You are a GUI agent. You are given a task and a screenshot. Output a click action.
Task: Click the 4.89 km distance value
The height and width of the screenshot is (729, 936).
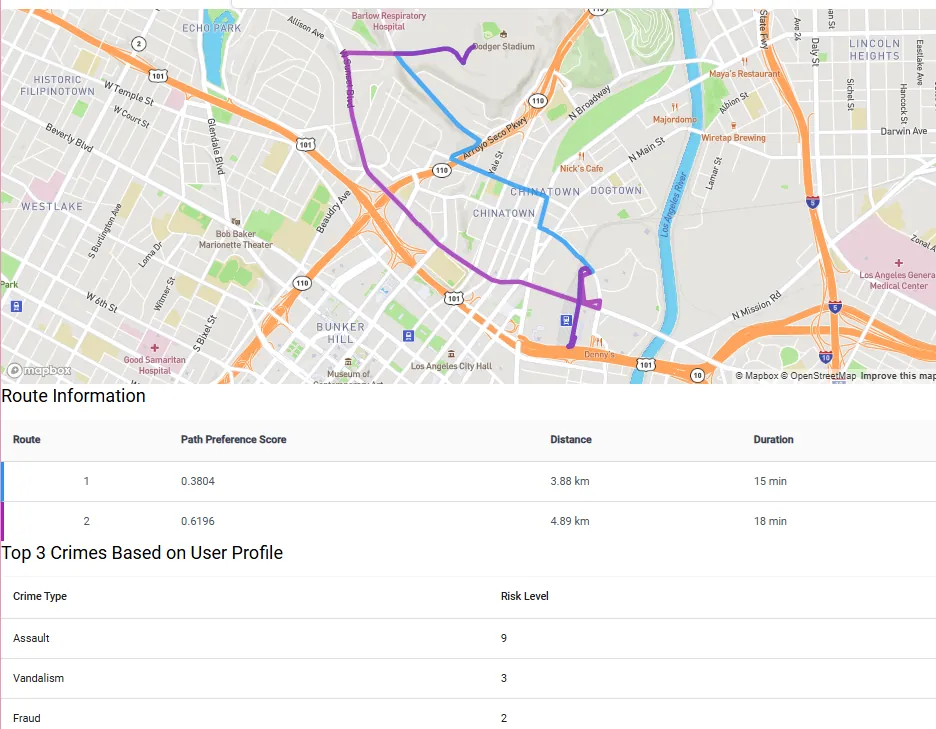pos(569,521)
